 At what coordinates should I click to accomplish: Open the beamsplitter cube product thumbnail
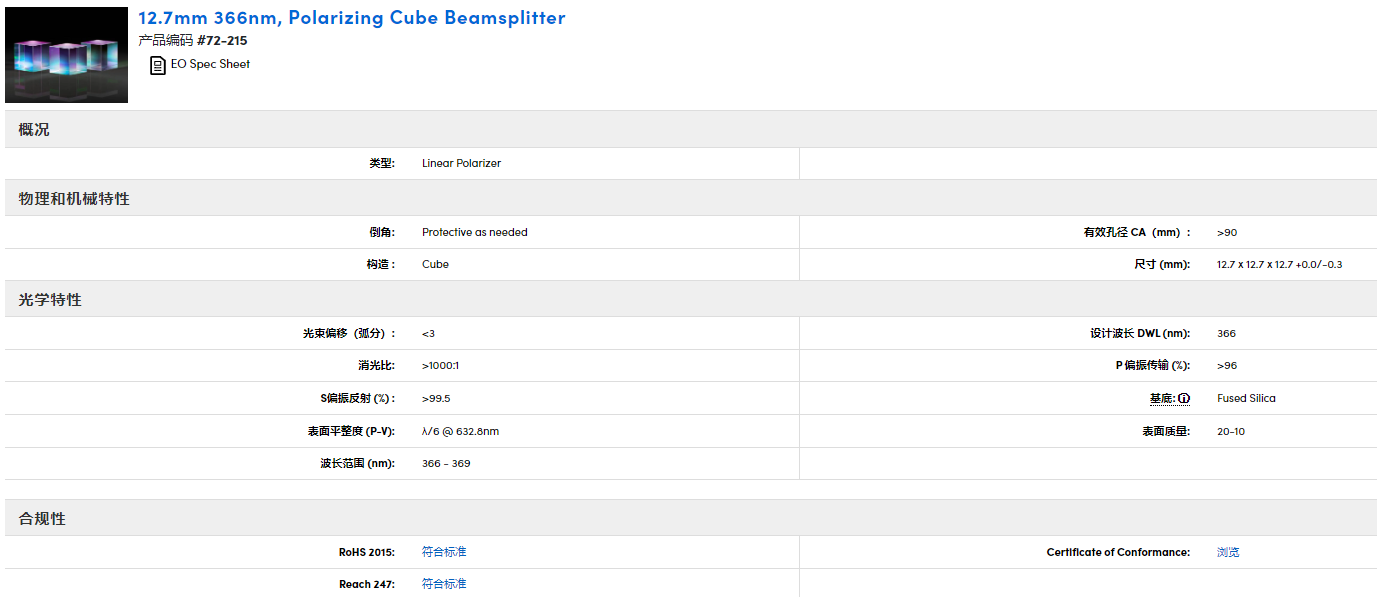pyautogui.click(x=66, y=55)
